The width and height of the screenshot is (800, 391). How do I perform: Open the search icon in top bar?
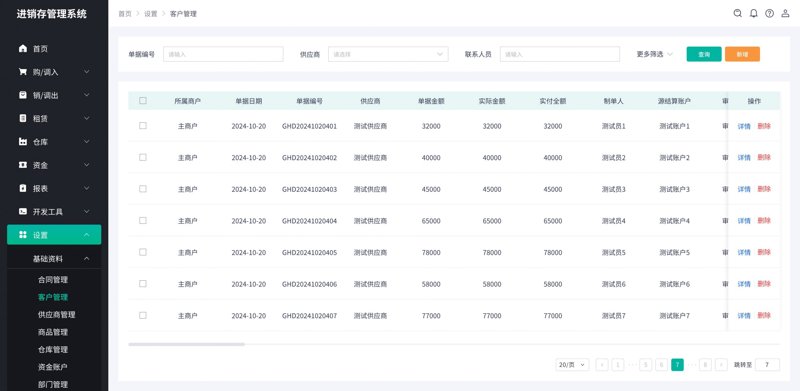[737, 14]
